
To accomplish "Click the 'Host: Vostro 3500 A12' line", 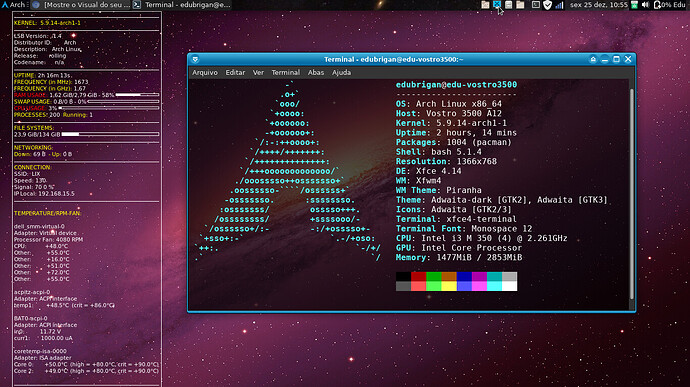I will (x=448, y=114).
